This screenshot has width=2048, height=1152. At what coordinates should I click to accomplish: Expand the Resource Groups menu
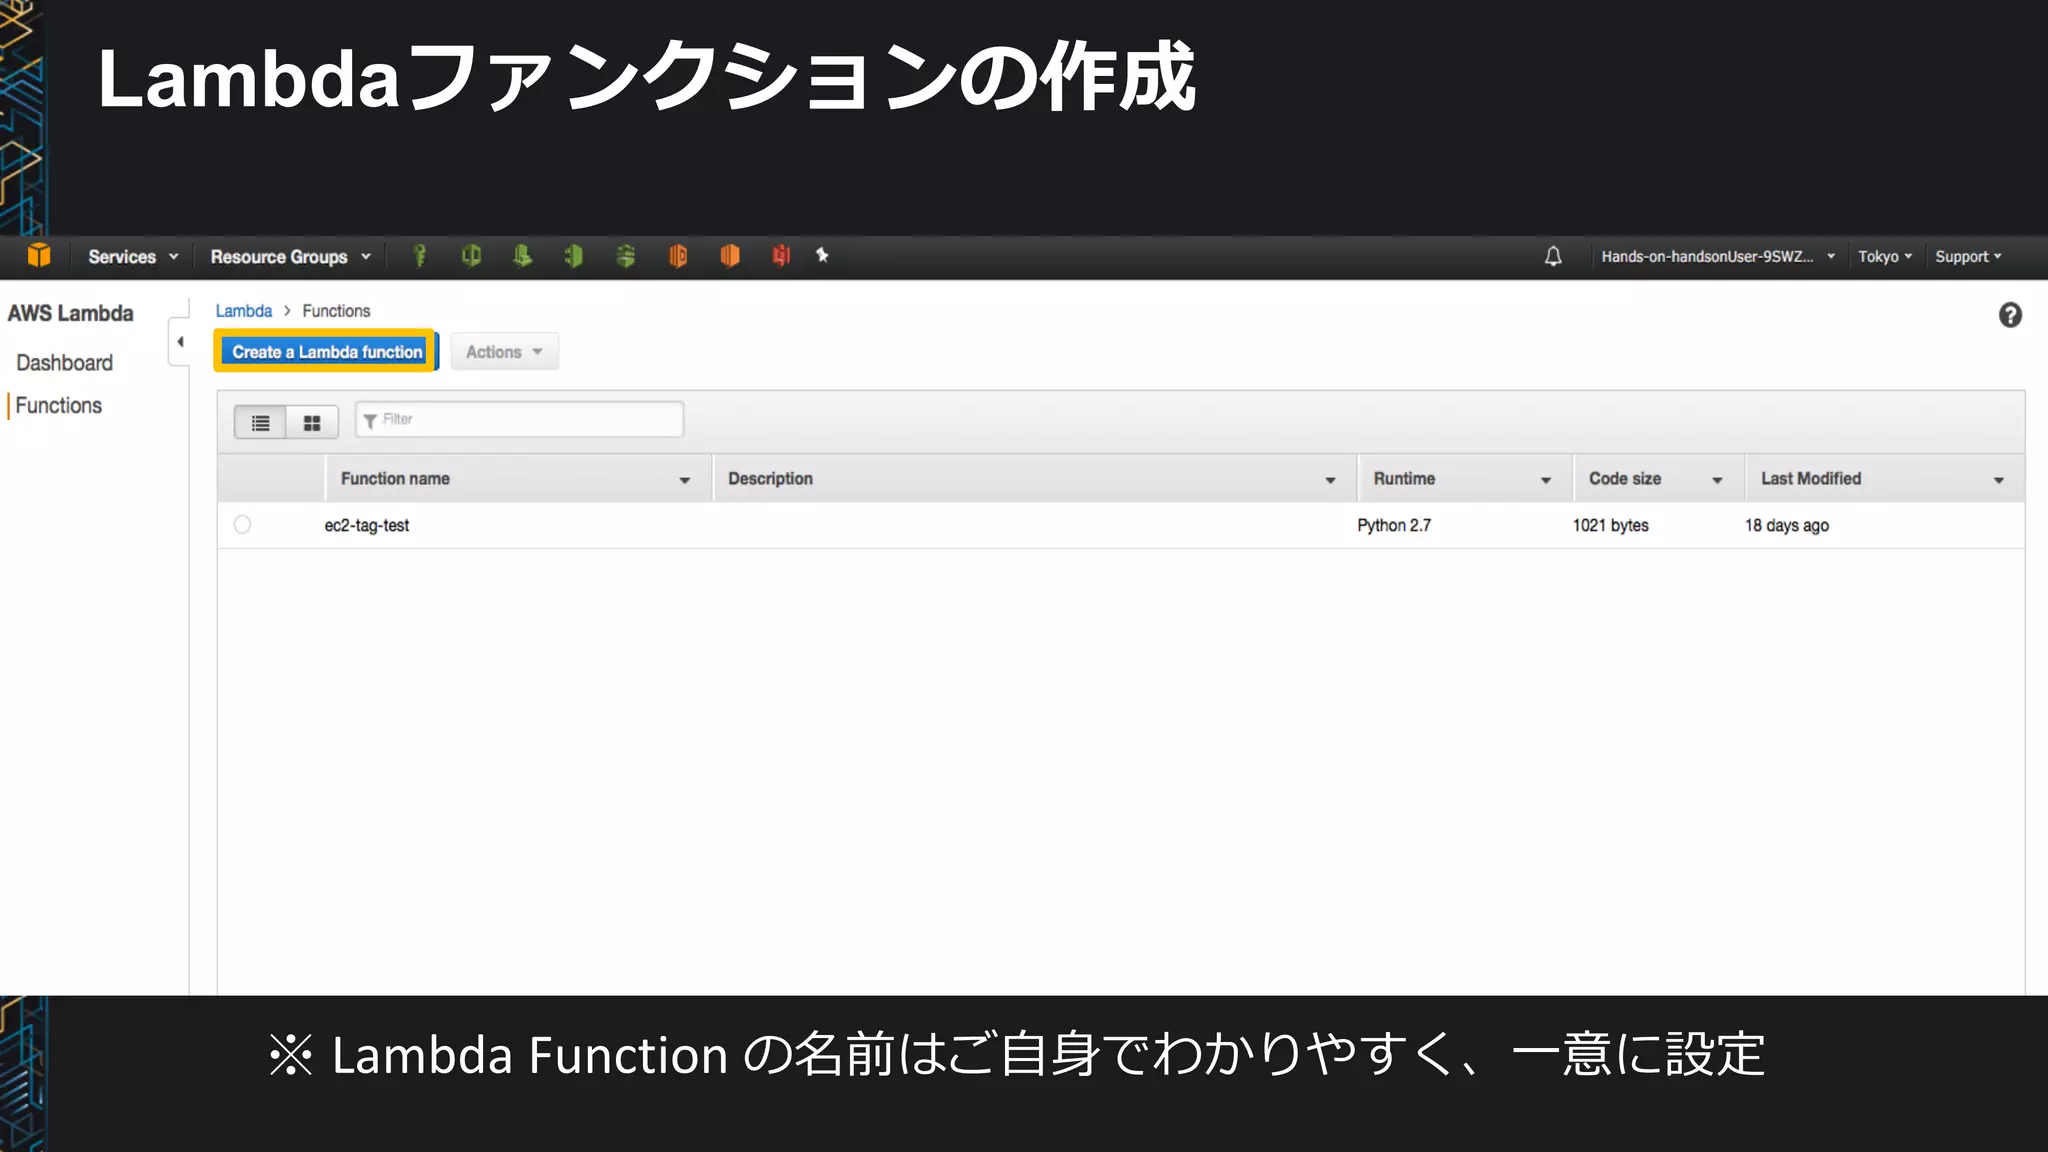pos(290,257)
